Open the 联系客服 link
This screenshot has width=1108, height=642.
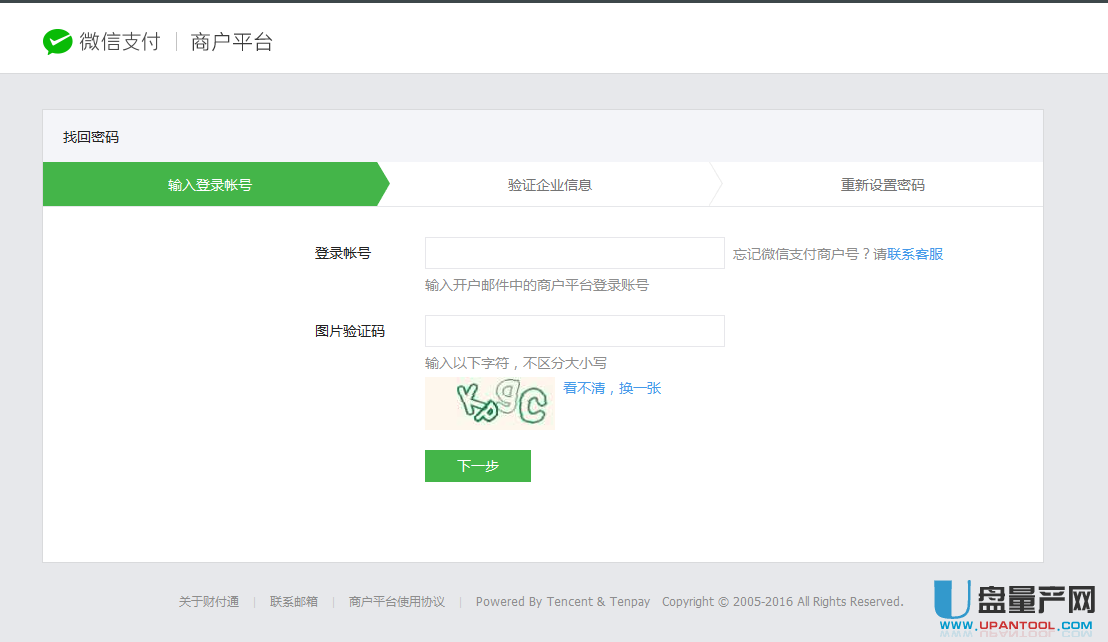[915, 254]
